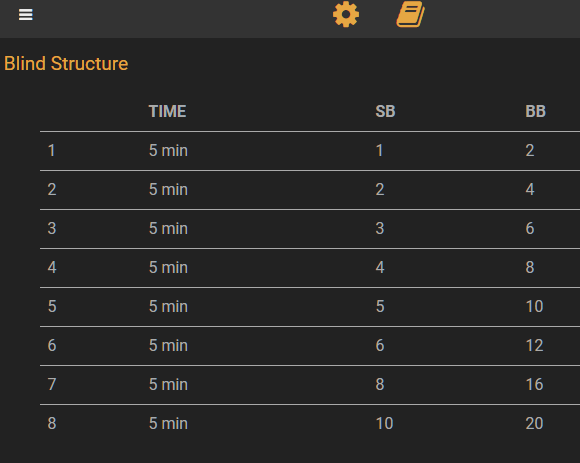The height and width of the screenshot is (463, 580).
Task: Click the big blind value 16
Action: [x=534, y=384]
